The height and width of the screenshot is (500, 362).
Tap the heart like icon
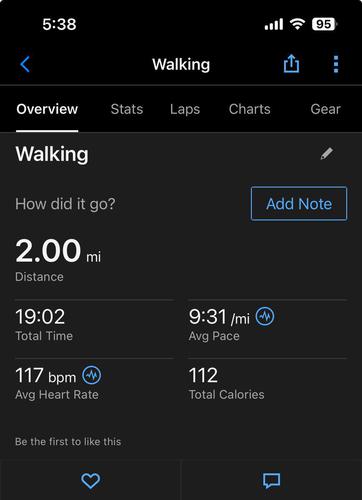[91, 481]
